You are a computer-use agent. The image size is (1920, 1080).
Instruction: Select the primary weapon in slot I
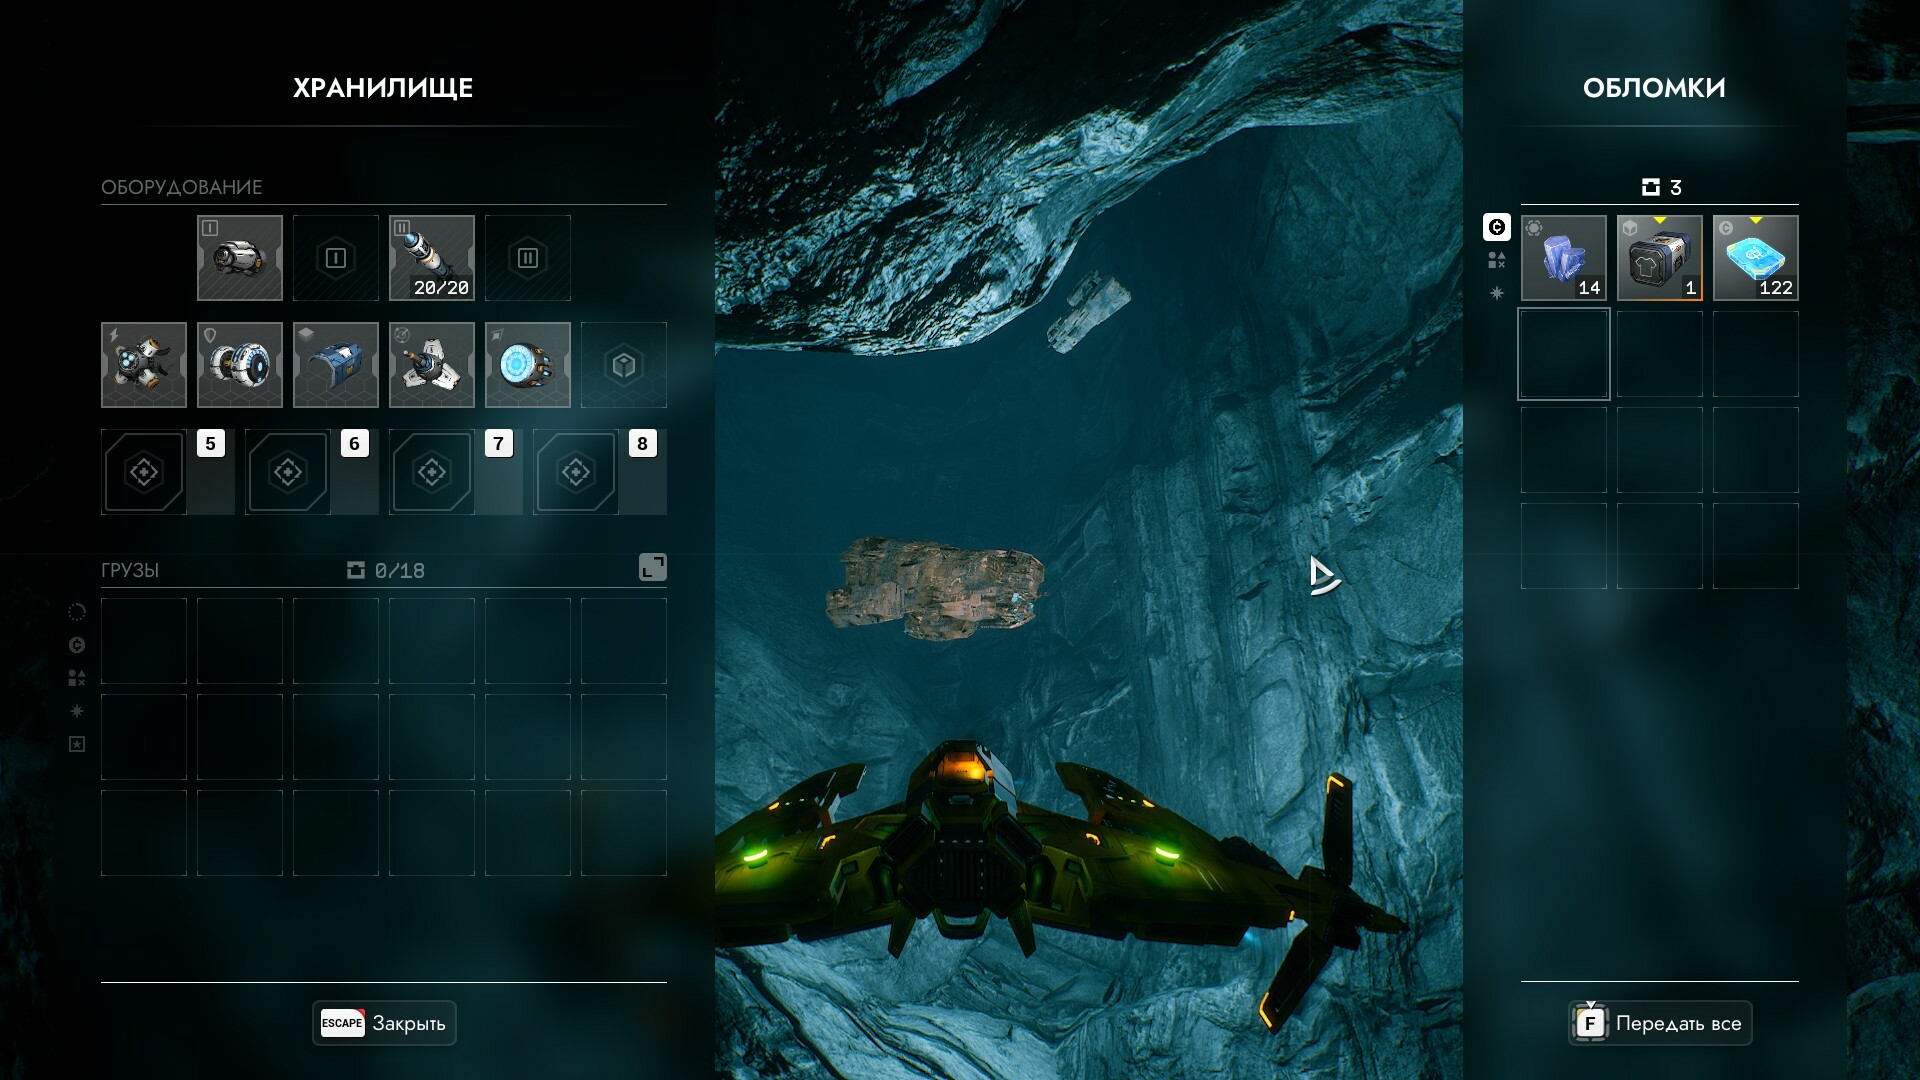click(240, 258)
